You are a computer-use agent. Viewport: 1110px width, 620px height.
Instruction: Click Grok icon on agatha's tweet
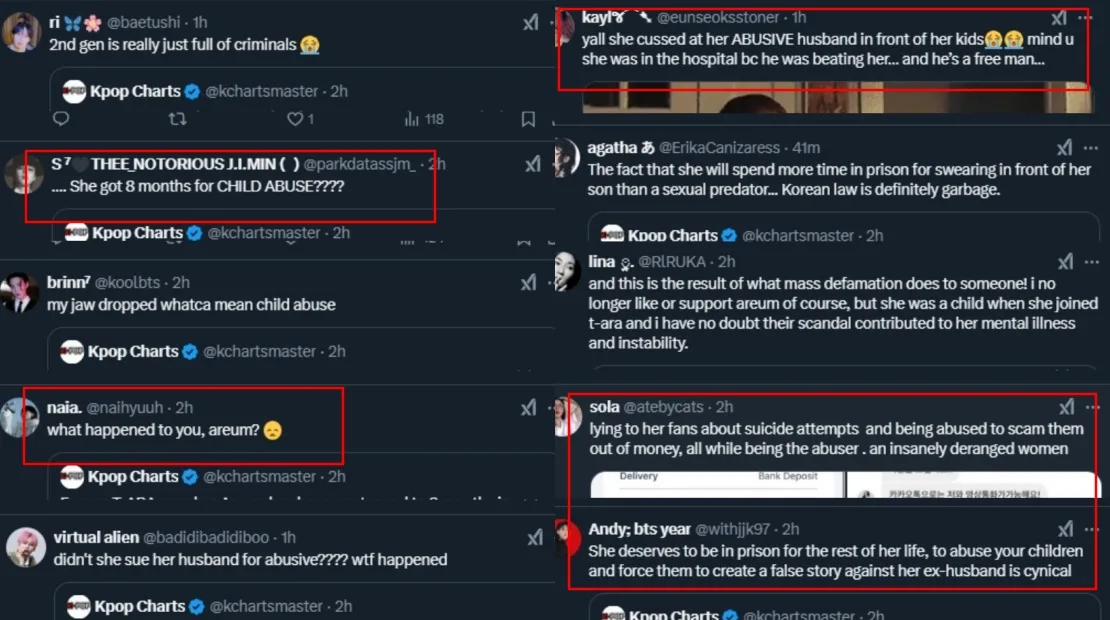[x=1064, y=147]
